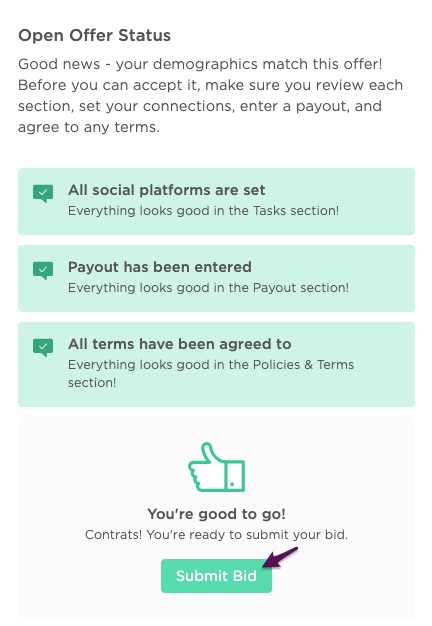The width and height of the screenshot is (432, 626).
Task: Click the gray panel around the thumbs-up
Action: [216, 517]
